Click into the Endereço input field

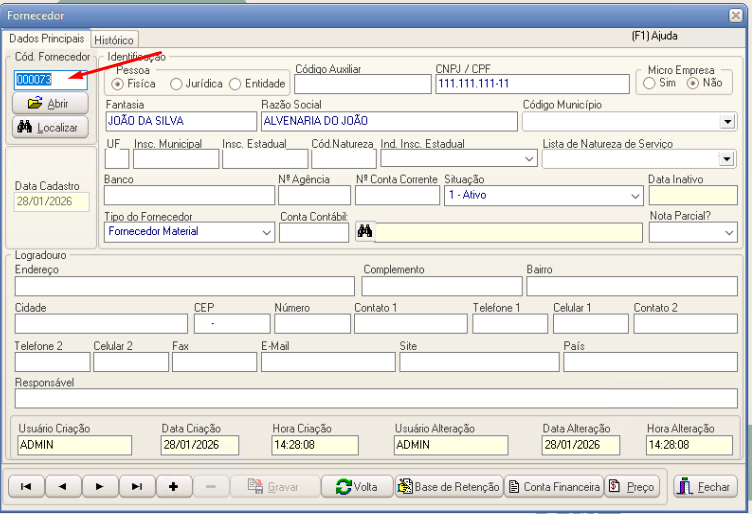coord(184,287)
